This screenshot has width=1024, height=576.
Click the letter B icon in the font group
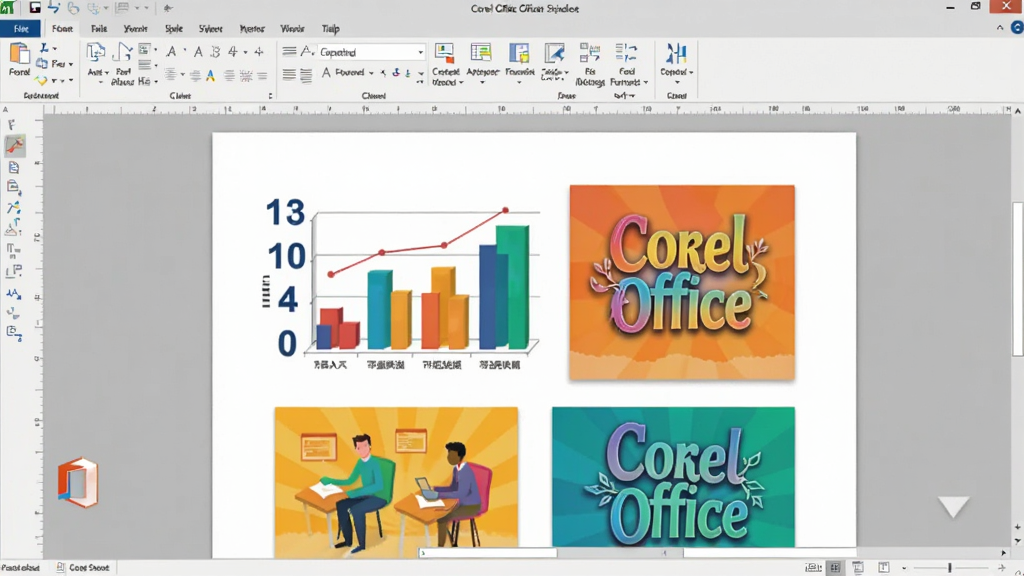(x=215, y=52)
